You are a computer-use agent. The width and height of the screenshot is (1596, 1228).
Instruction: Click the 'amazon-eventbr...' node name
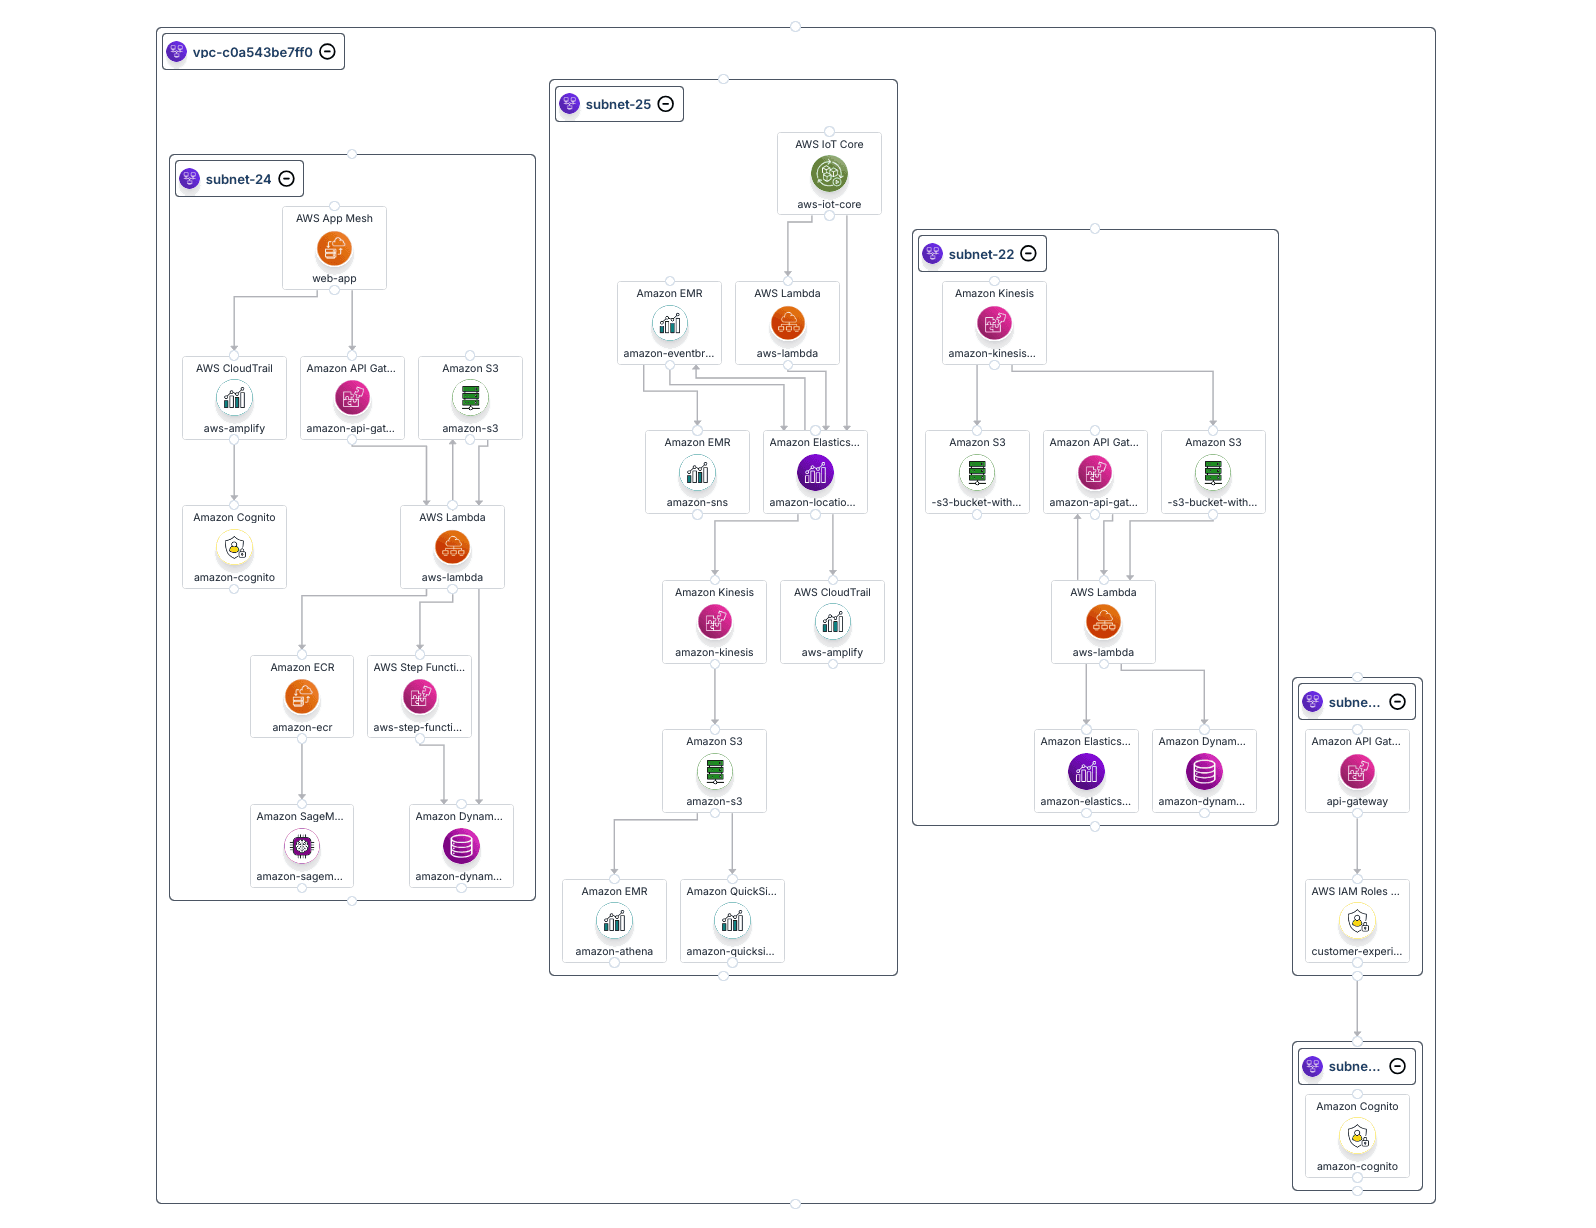[x=669, y=354]
